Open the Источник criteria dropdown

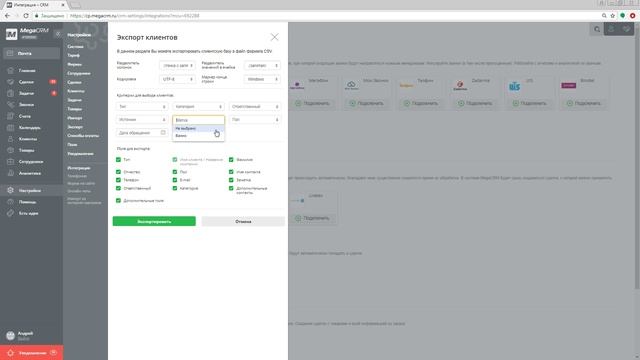click(142, 120)
